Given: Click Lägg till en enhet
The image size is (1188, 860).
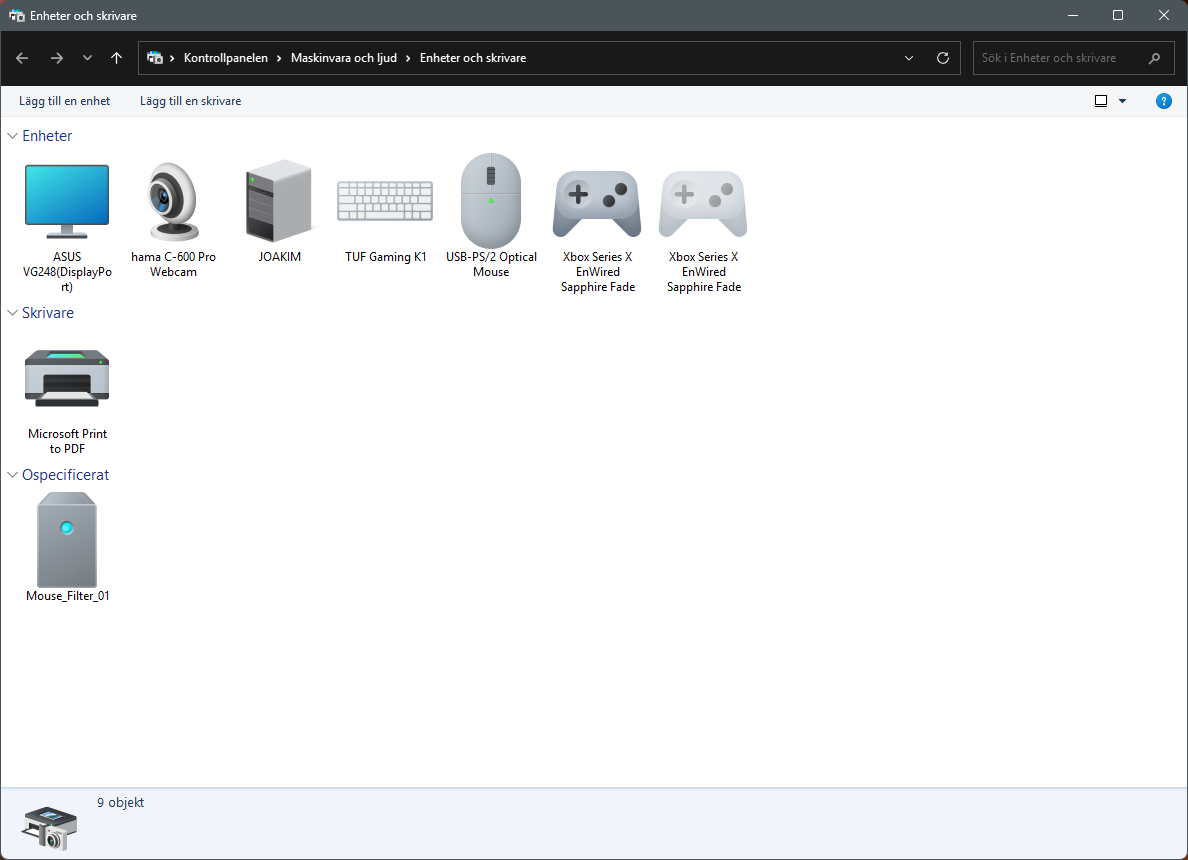Looking at the screenshot, I should pos(64,101).
